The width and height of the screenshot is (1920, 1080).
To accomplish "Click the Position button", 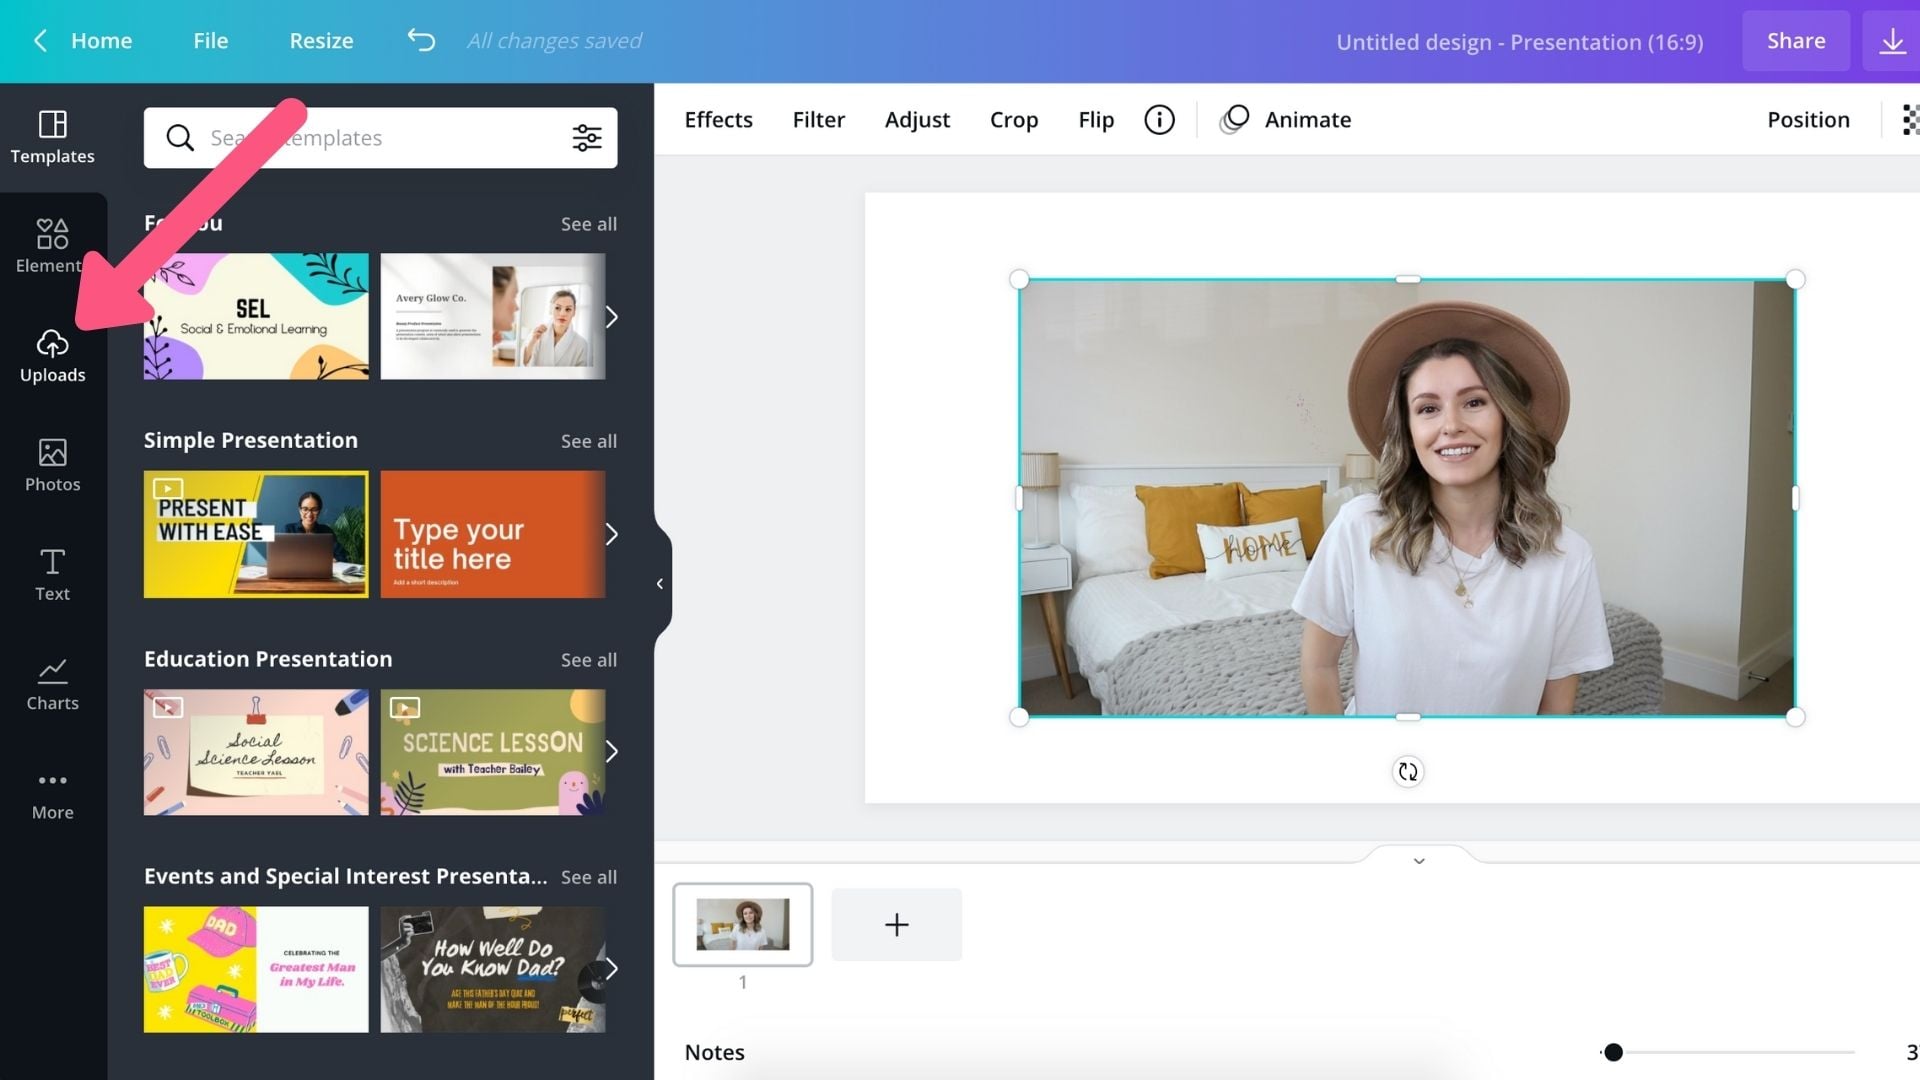I will click(1808, 120).
